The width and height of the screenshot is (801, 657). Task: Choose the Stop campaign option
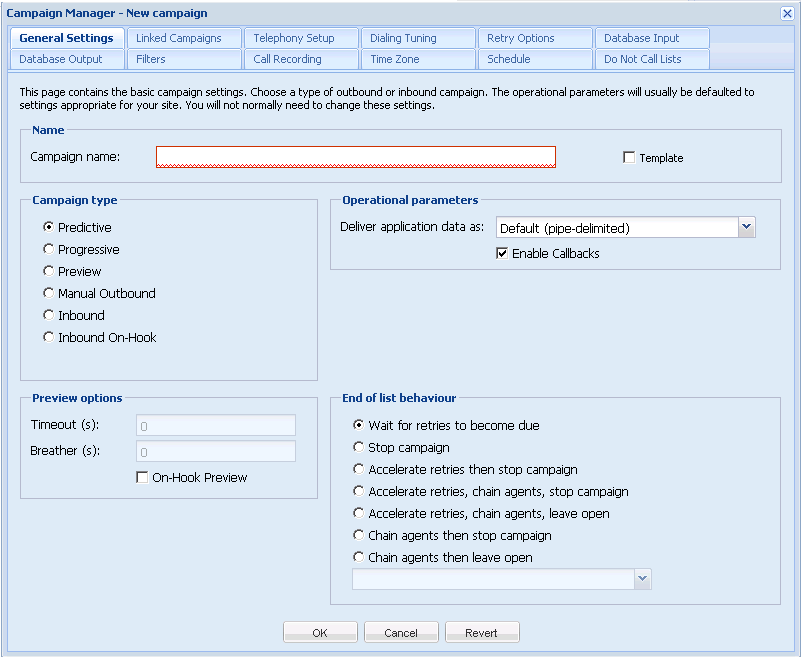click(359, 447)
